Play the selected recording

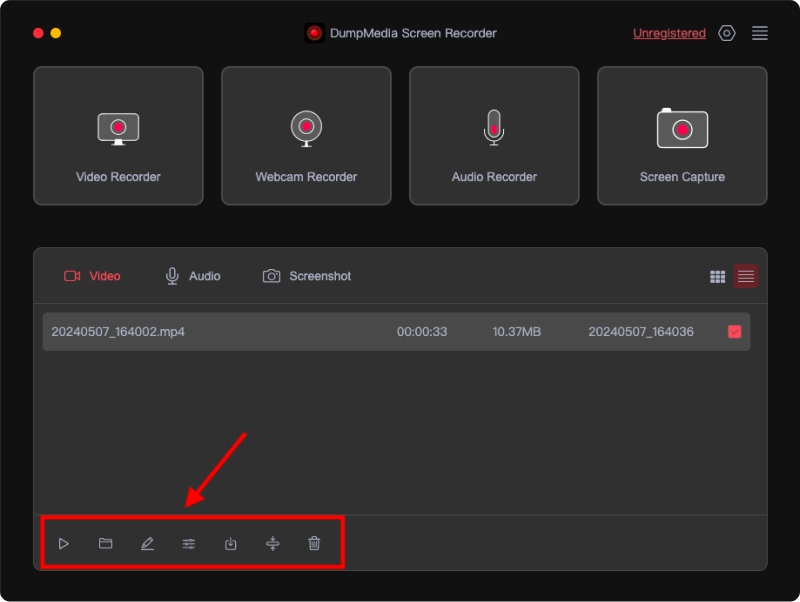[64, 543]
